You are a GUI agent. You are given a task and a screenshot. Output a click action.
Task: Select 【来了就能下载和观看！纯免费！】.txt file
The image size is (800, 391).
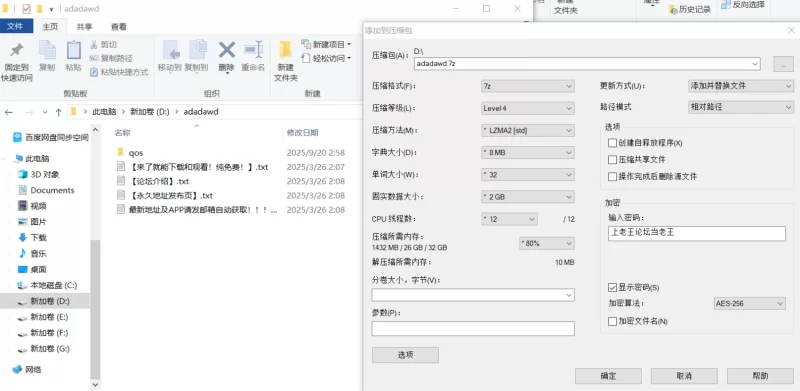198,167
